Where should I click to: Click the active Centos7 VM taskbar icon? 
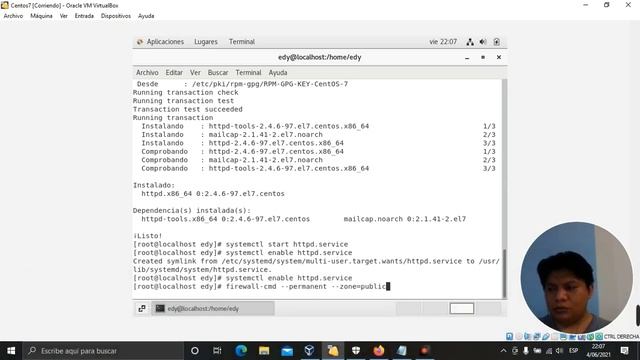pyautogui.click(x=333, y=351)
